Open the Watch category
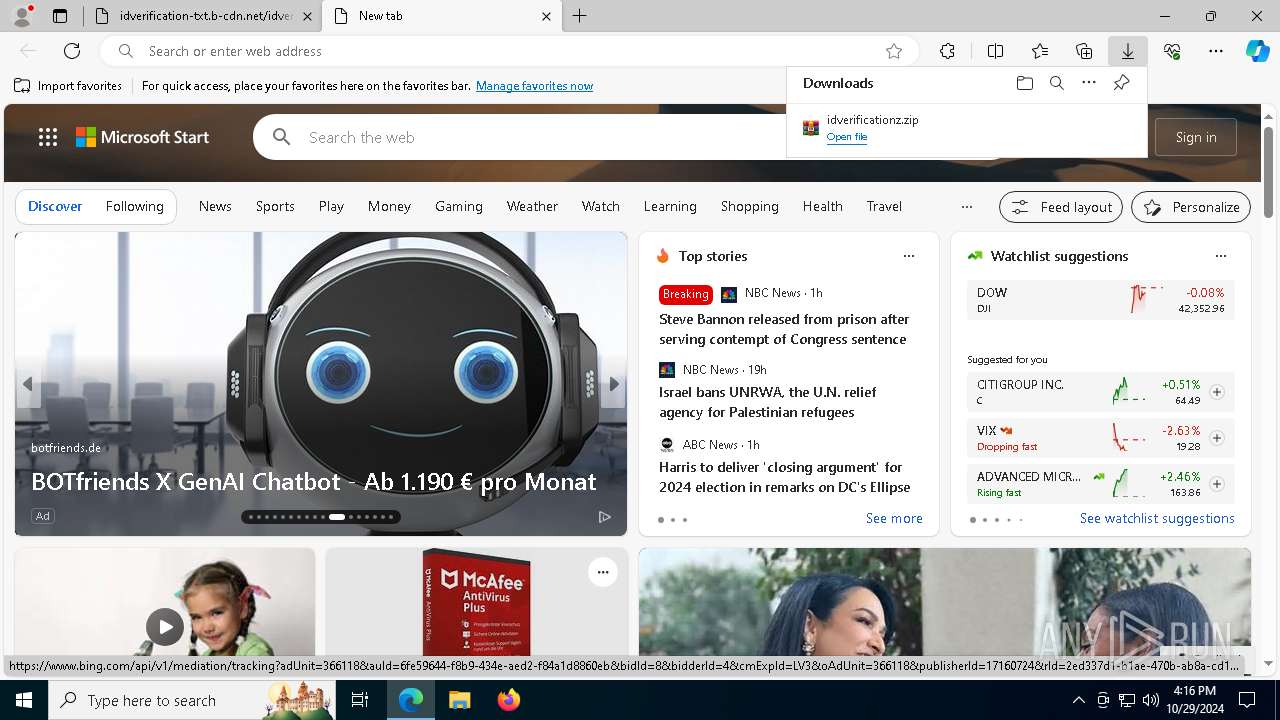The image size is (1280, 720). pyautogui.click(x=601, y=206)
